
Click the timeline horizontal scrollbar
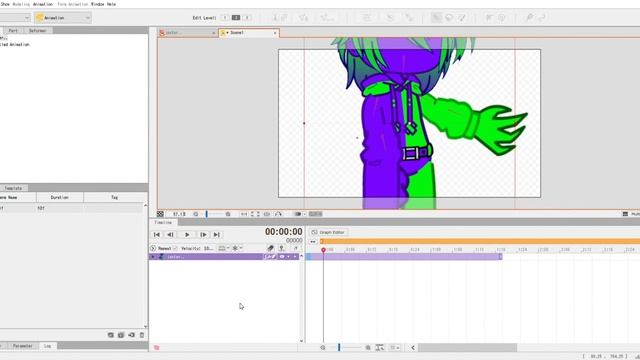pyautogui.click(x=467, y=348)
